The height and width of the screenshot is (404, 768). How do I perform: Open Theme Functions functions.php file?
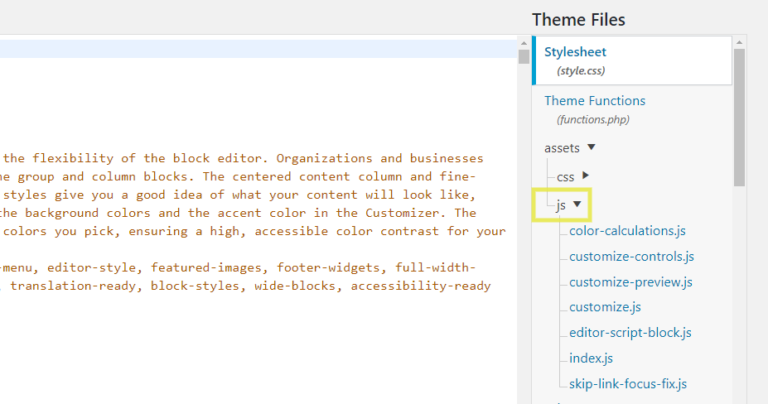click(595, 110)
